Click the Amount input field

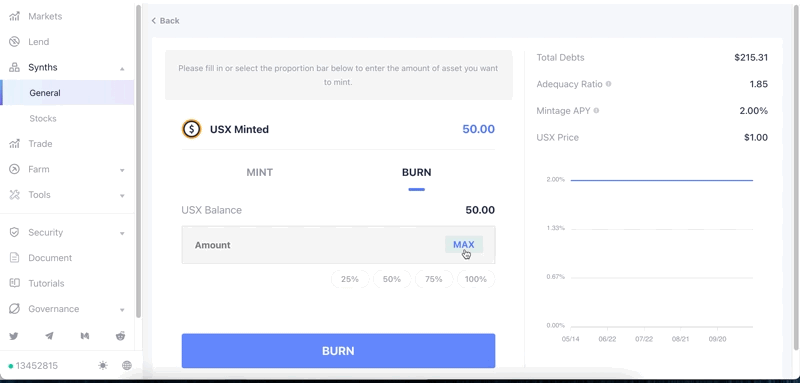point(338,245)
